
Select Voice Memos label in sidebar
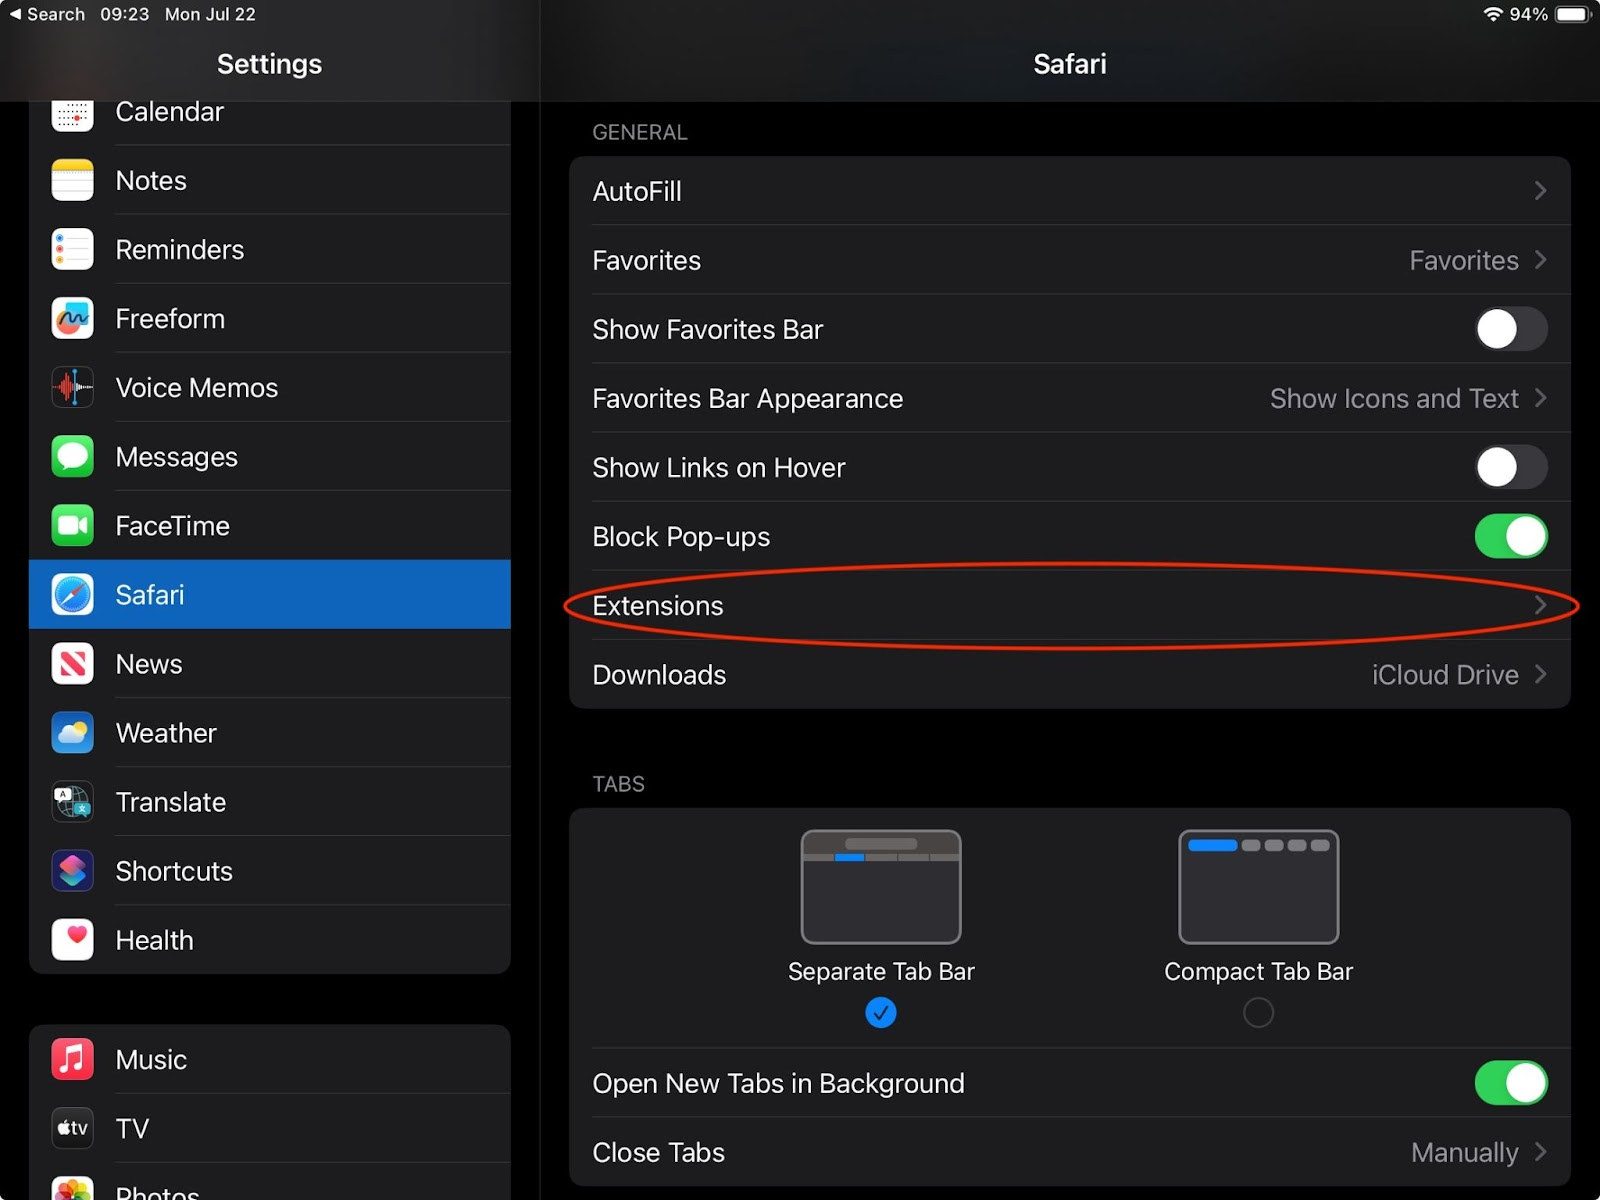196,388
